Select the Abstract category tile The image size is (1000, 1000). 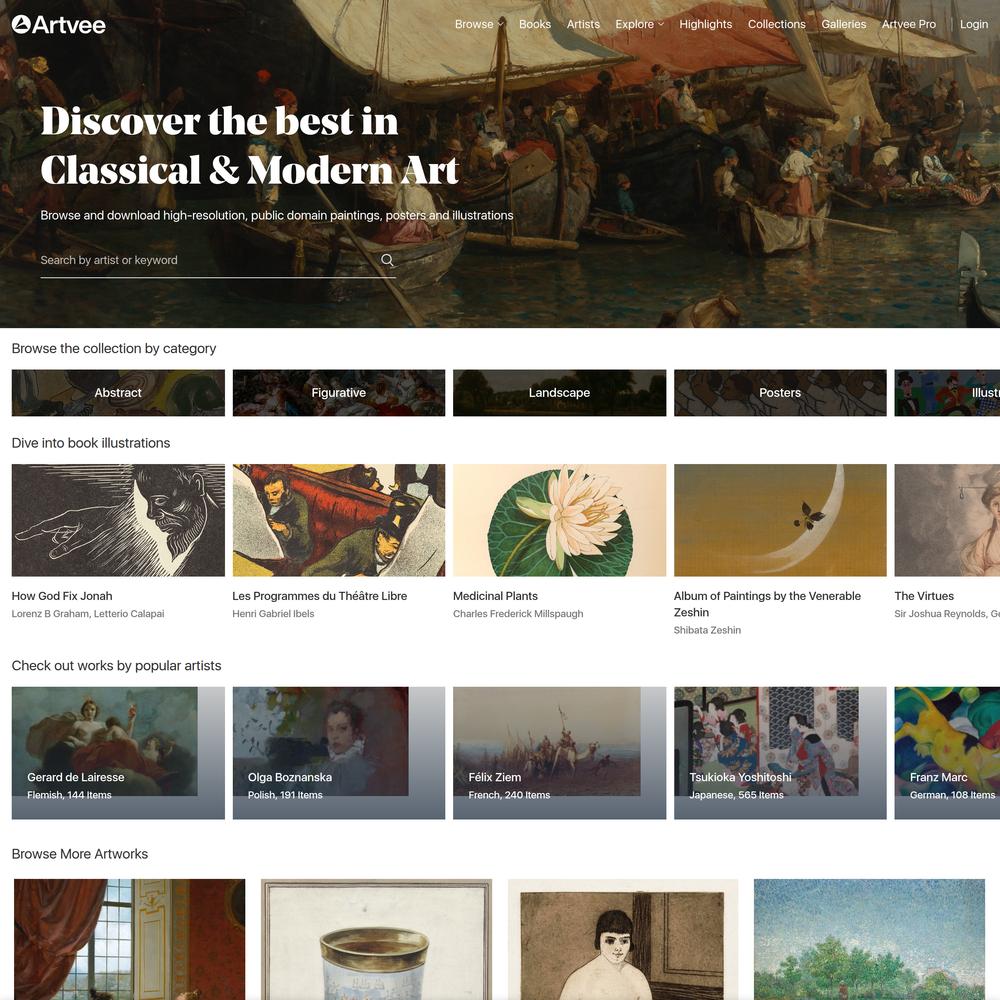(118, 393)
